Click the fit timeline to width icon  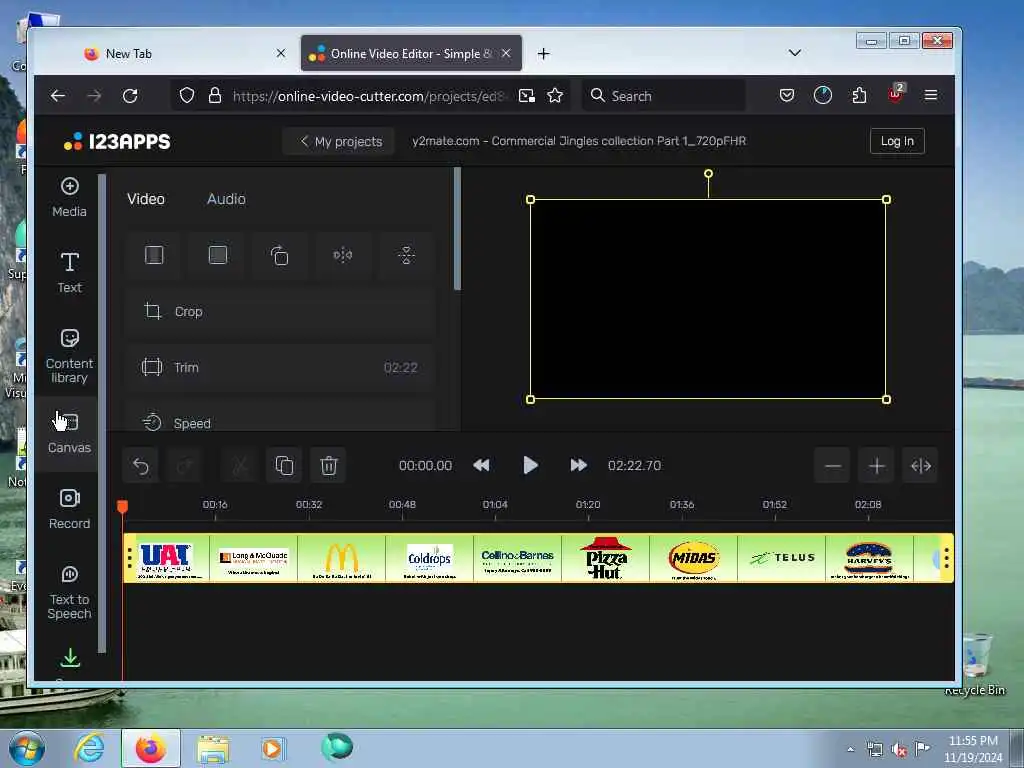(x=920, y=466)
